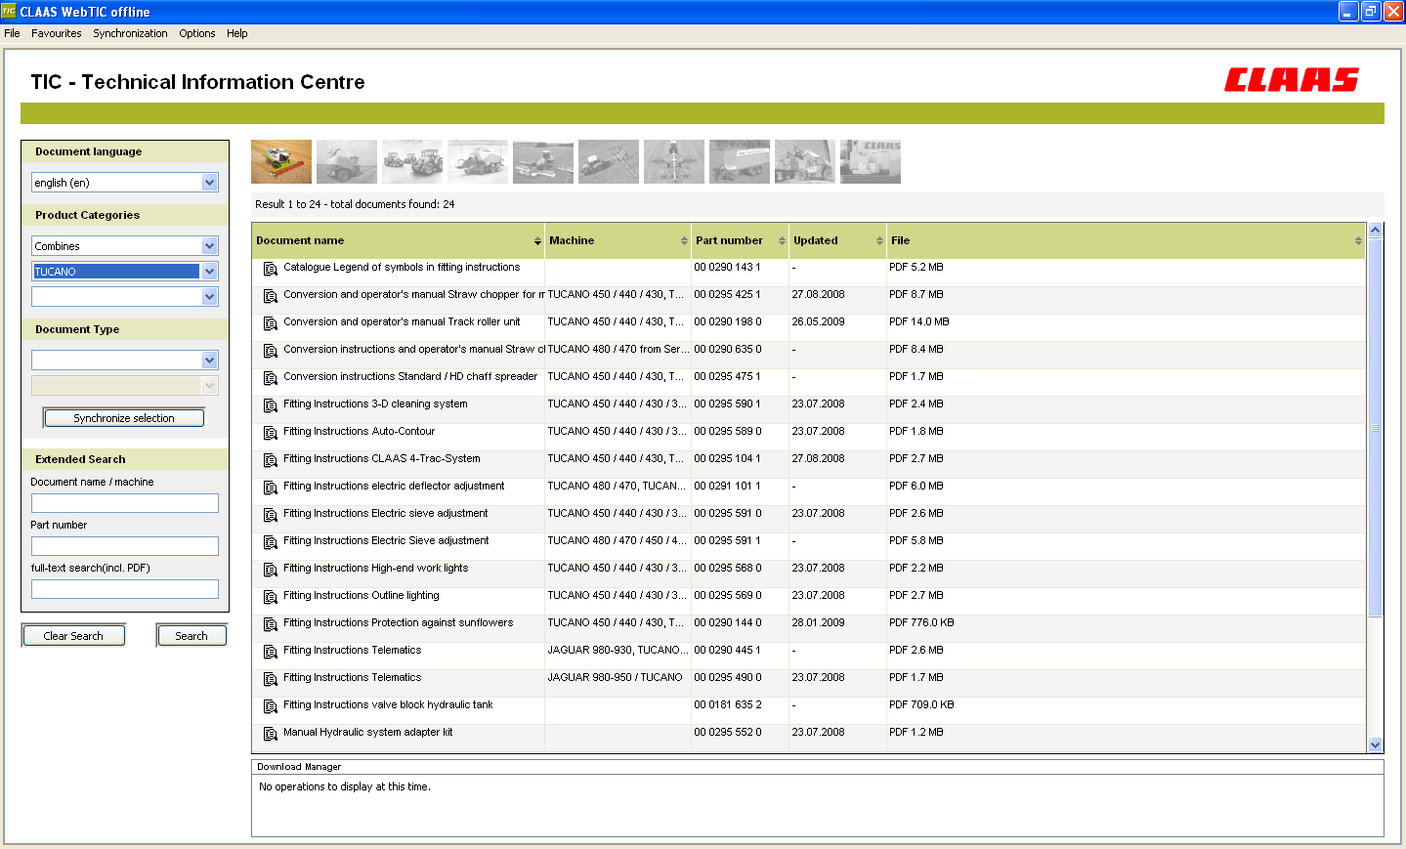Toggle sorting on the Updated column
This screenshot has height=849, width=1406.
click(879, 240)
